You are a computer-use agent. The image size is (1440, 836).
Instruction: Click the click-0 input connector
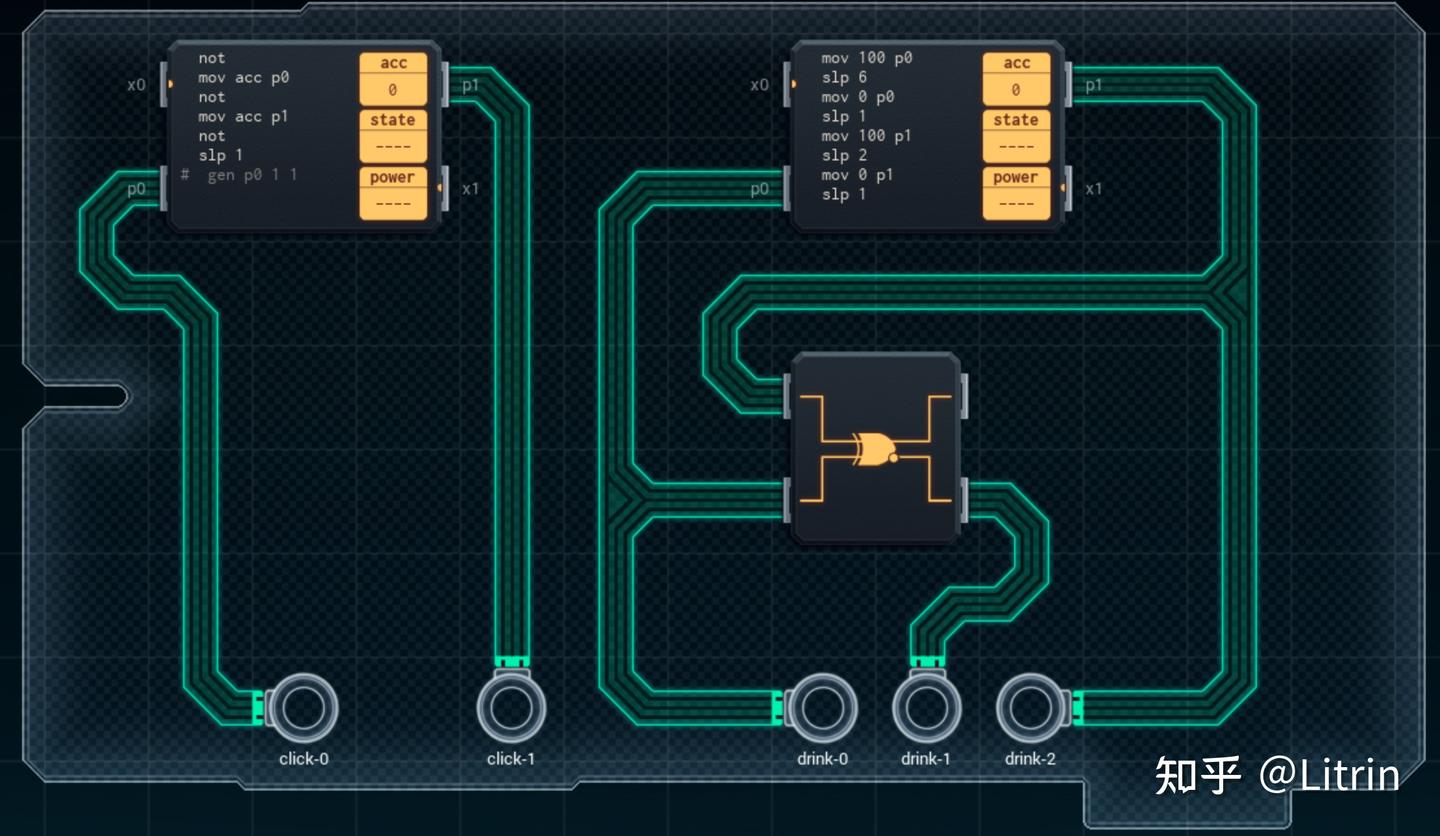pos(304,707)
